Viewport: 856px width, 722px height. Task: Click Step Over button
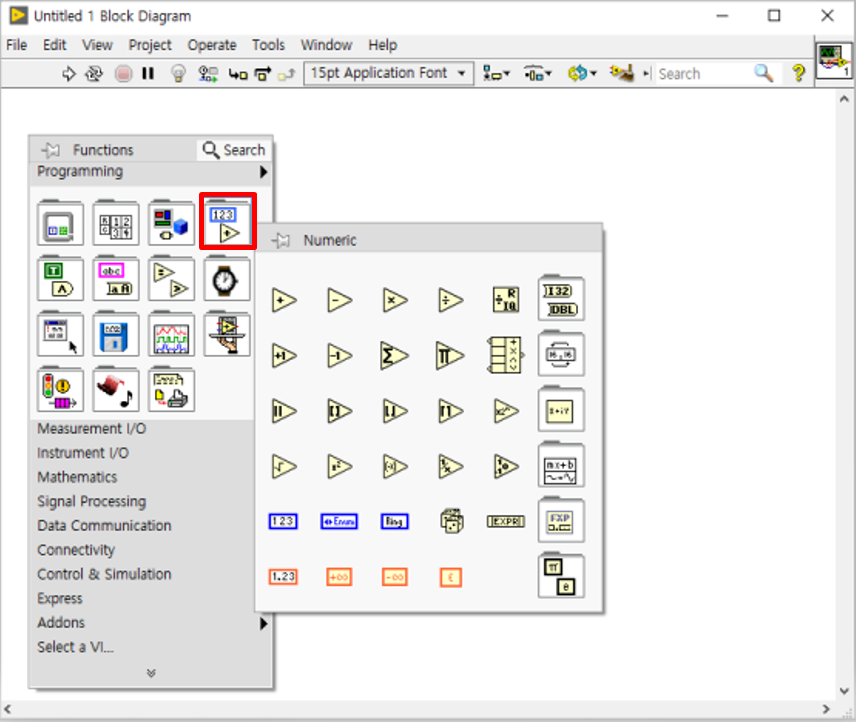(x=263, y=73)
